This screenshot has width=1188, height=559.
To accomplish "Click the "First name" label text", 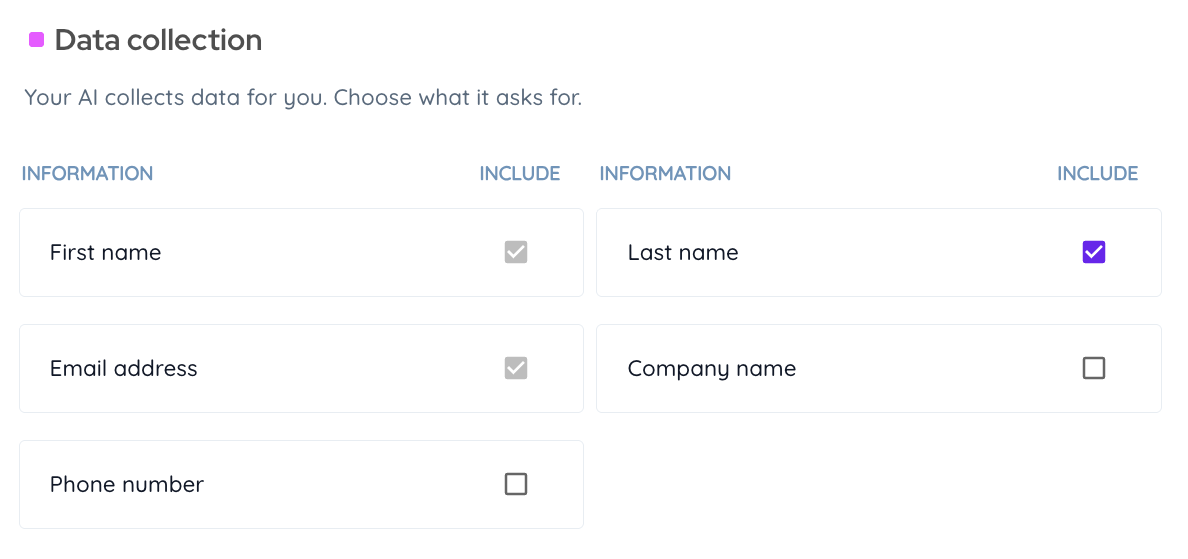I will click(105, 253).
